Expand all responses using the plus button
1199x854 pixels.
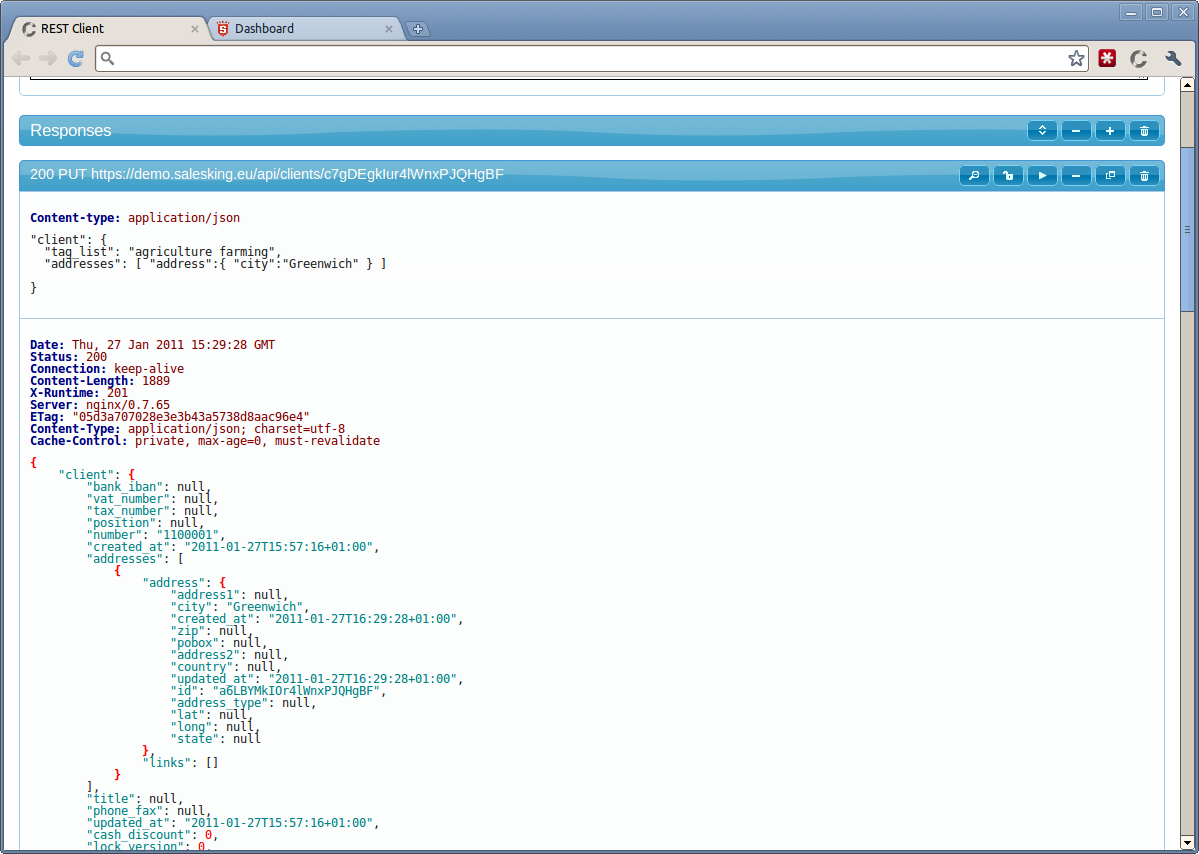tap(1110, 131)
